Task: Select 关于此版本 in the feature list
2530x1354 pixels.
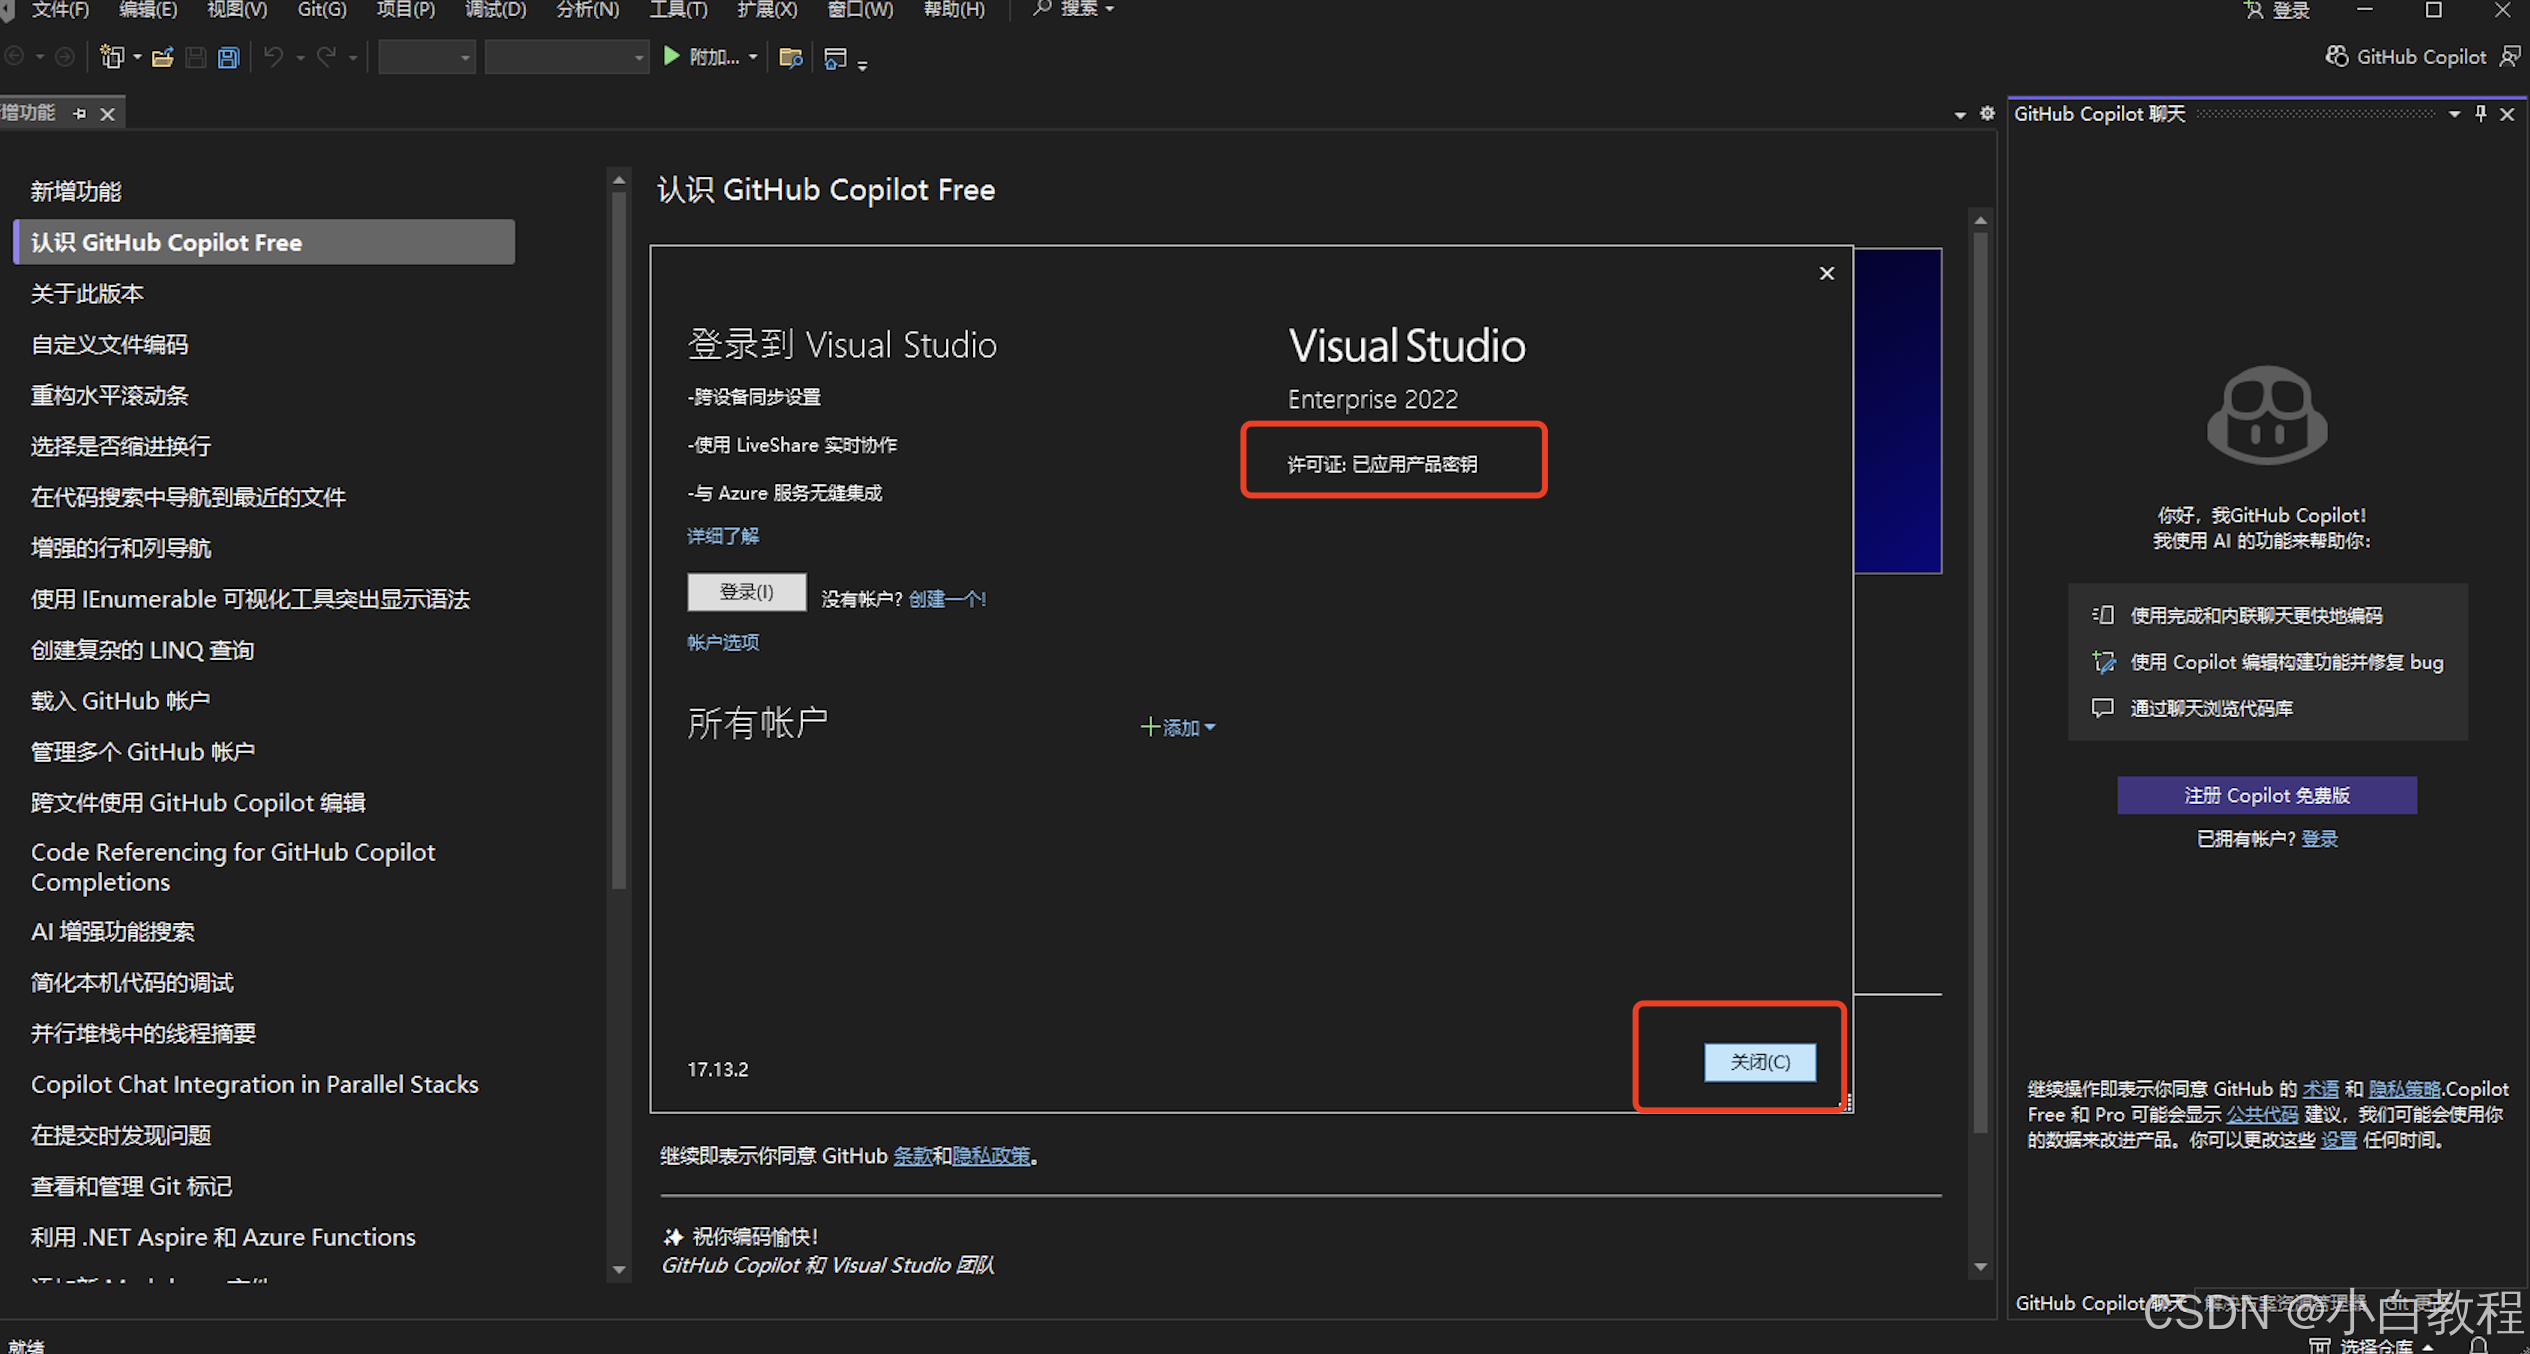Action: (x=87, y=293)
